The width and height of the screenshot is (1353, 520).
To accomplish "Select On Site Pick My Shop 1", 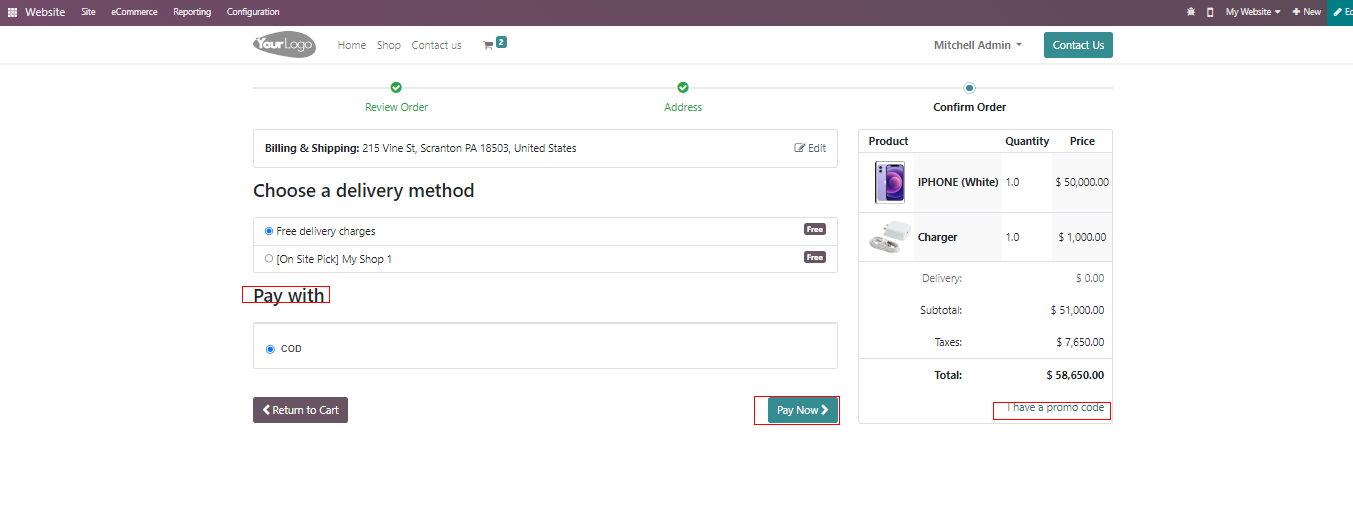I will tap(269, 259).
